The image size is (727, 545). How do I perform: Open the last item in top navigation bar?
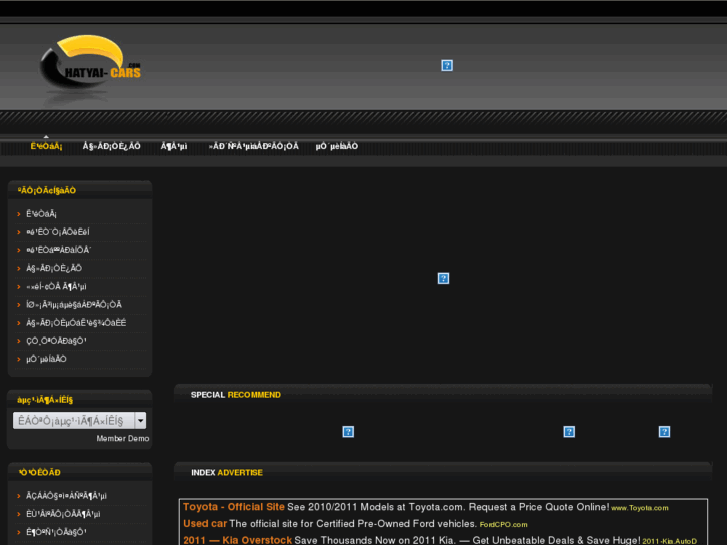(x=337, y=146)
